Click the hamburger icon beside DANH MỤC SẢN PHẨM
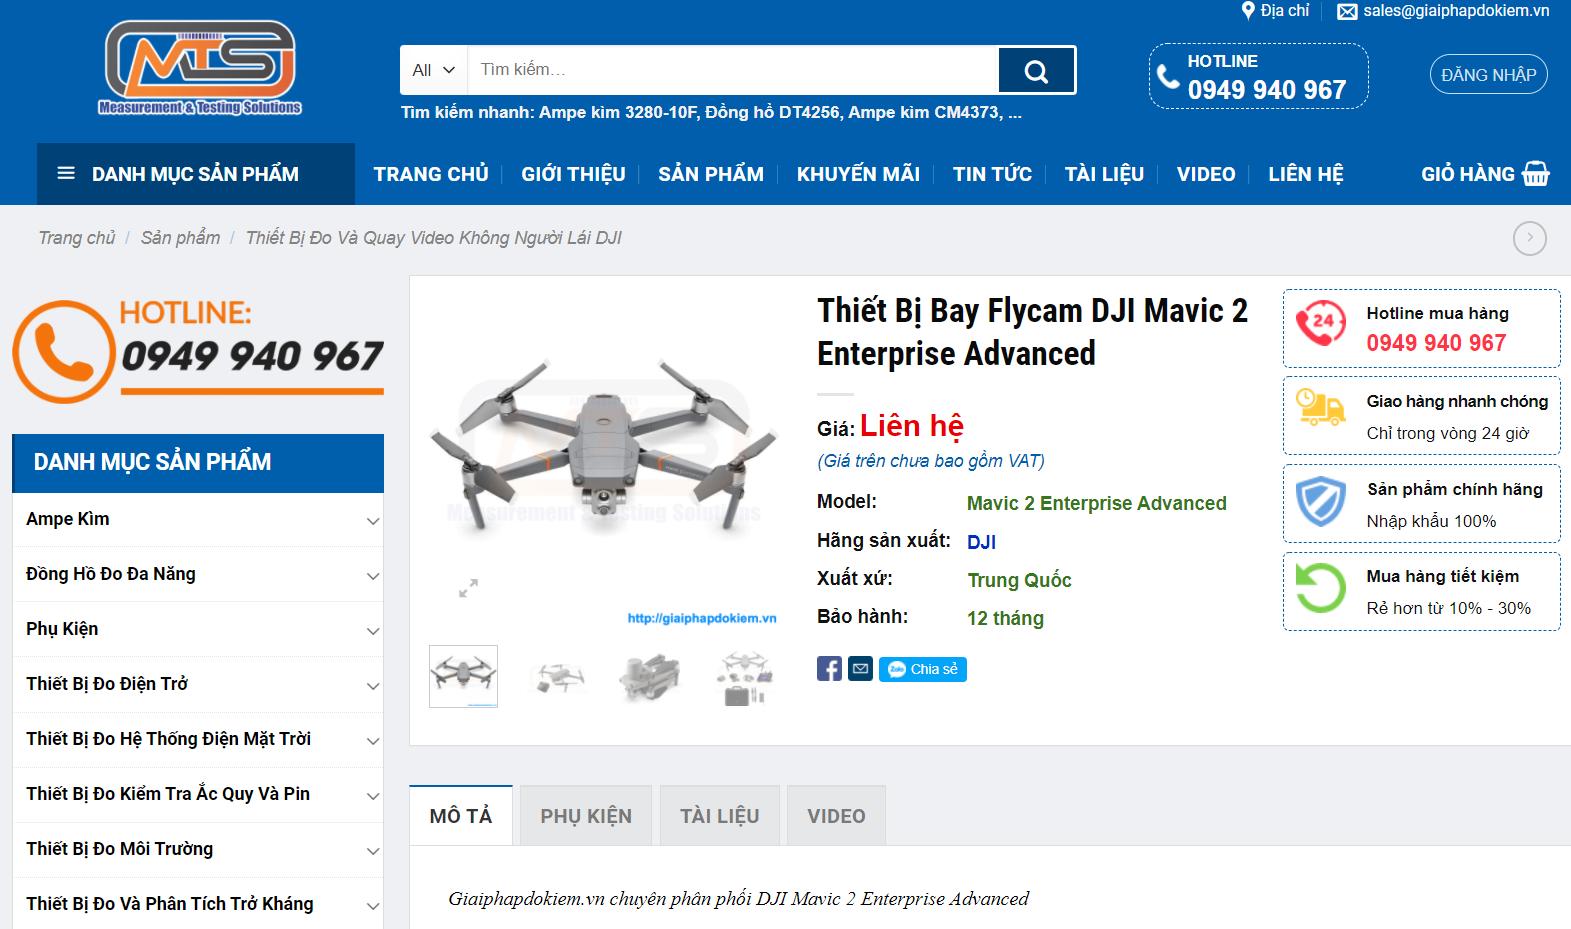Viewport: 1571px width, 929px height. pyautogui.click(x=66, y=173)
